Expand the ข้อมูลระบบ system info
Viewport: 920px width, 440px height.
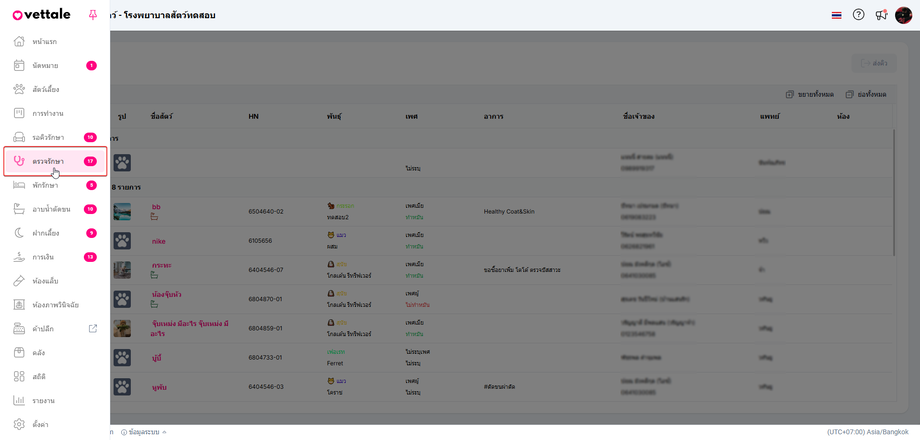tap(143, 432)
